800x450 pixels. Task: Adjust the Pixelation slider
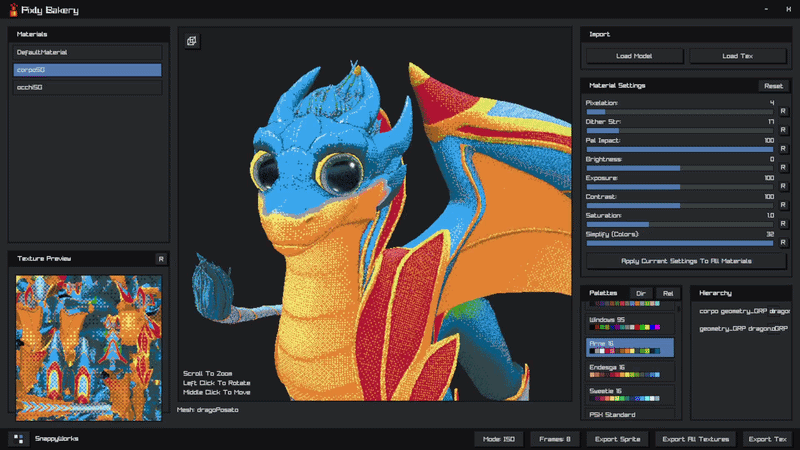[680, 112]
